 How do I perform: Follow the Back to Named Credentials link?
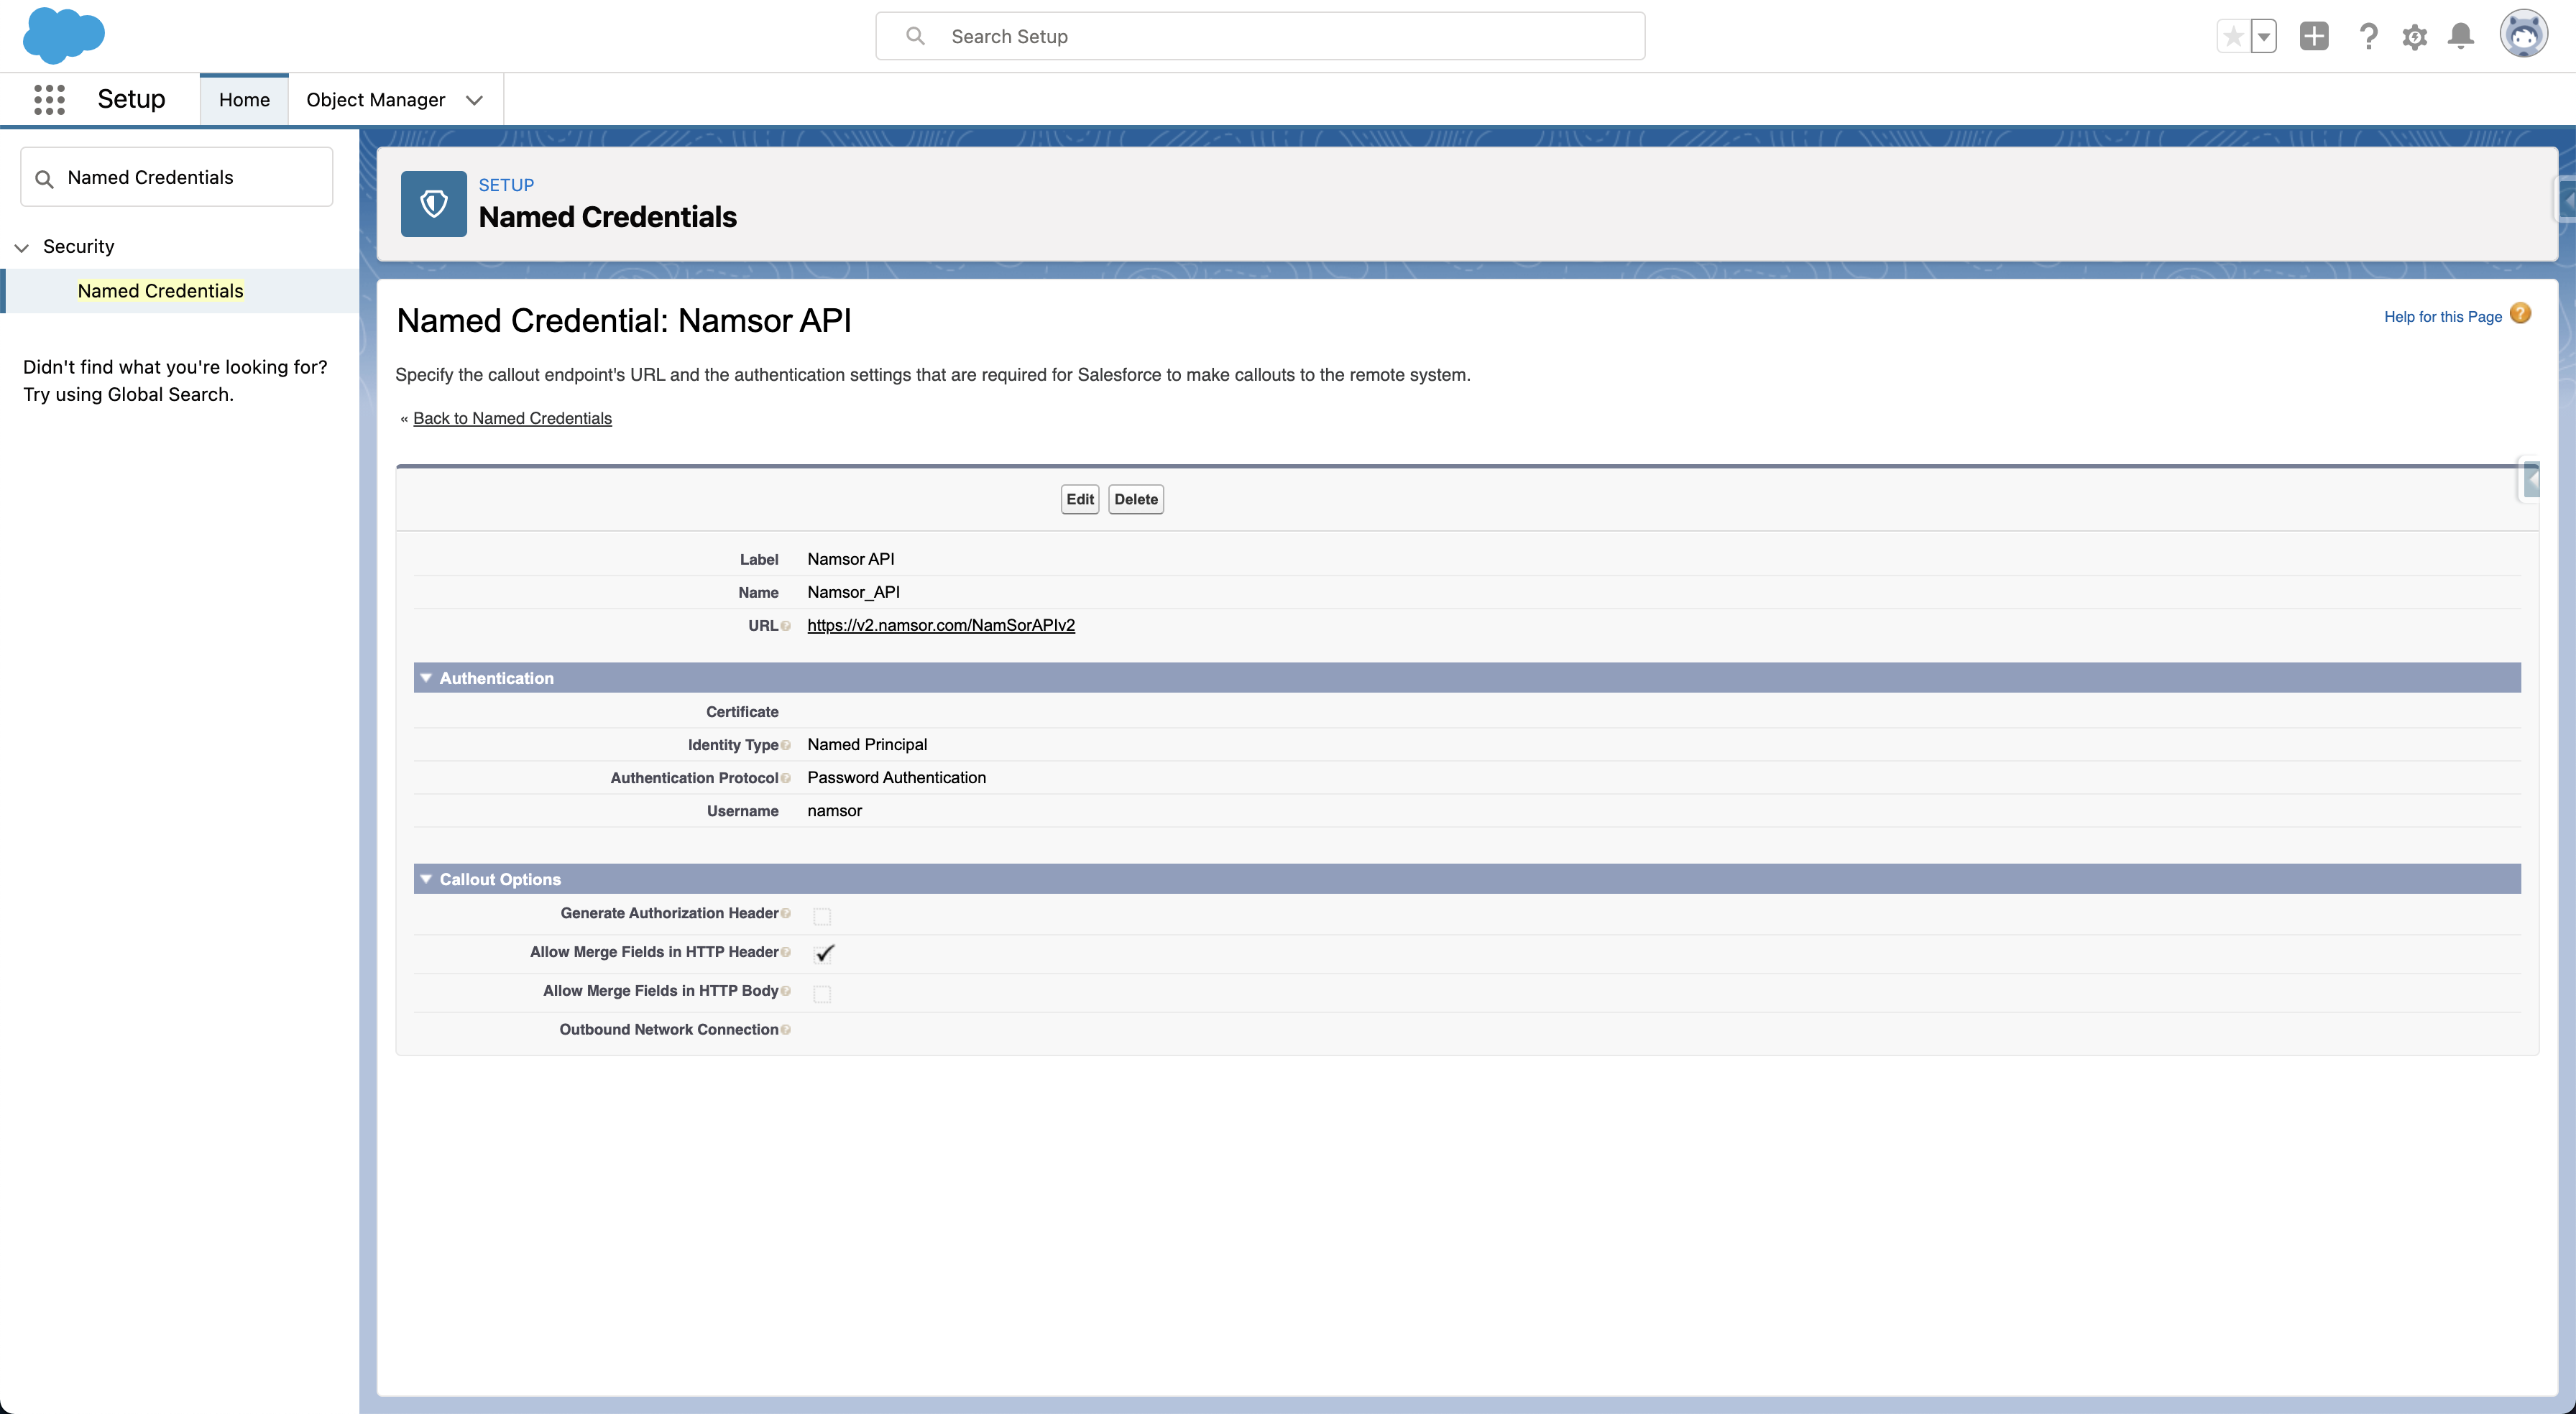coord(512,418)
